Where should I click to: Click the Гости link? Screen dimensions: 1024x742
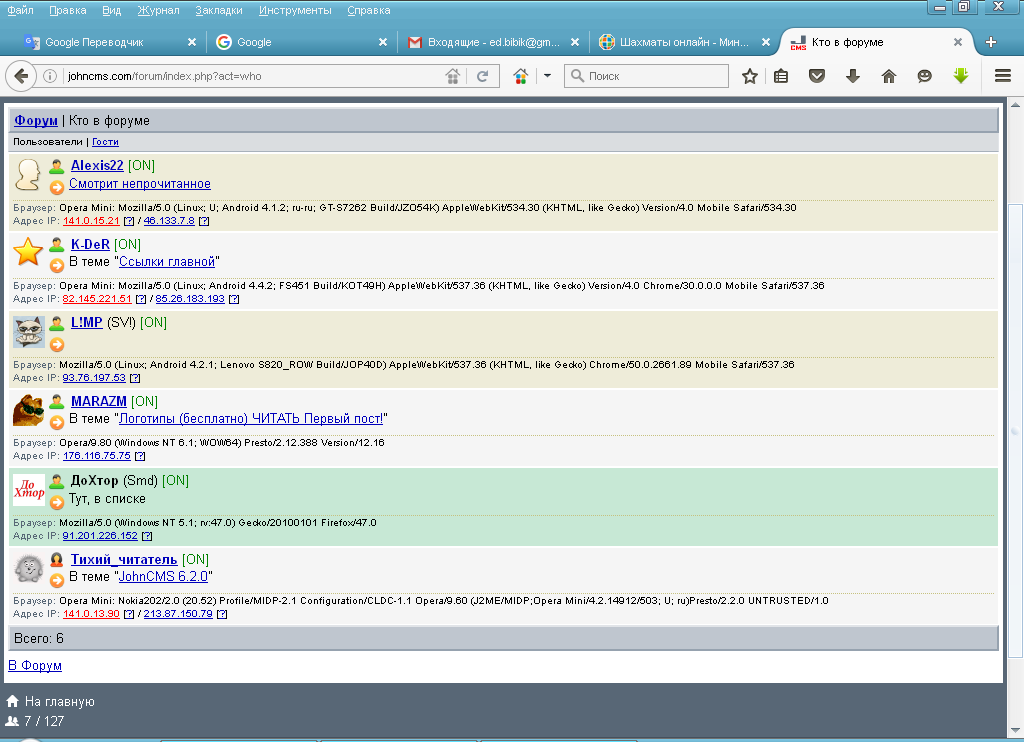[105, 142]
